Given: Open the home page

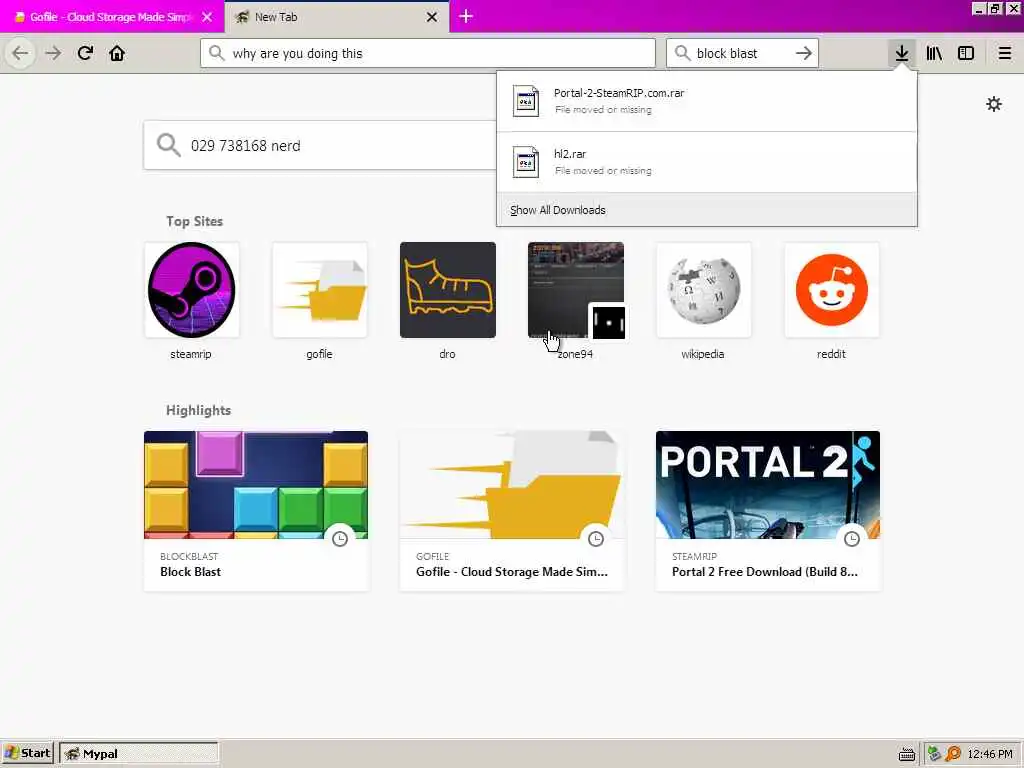Looking at the screenshot, I should [117, 53].
